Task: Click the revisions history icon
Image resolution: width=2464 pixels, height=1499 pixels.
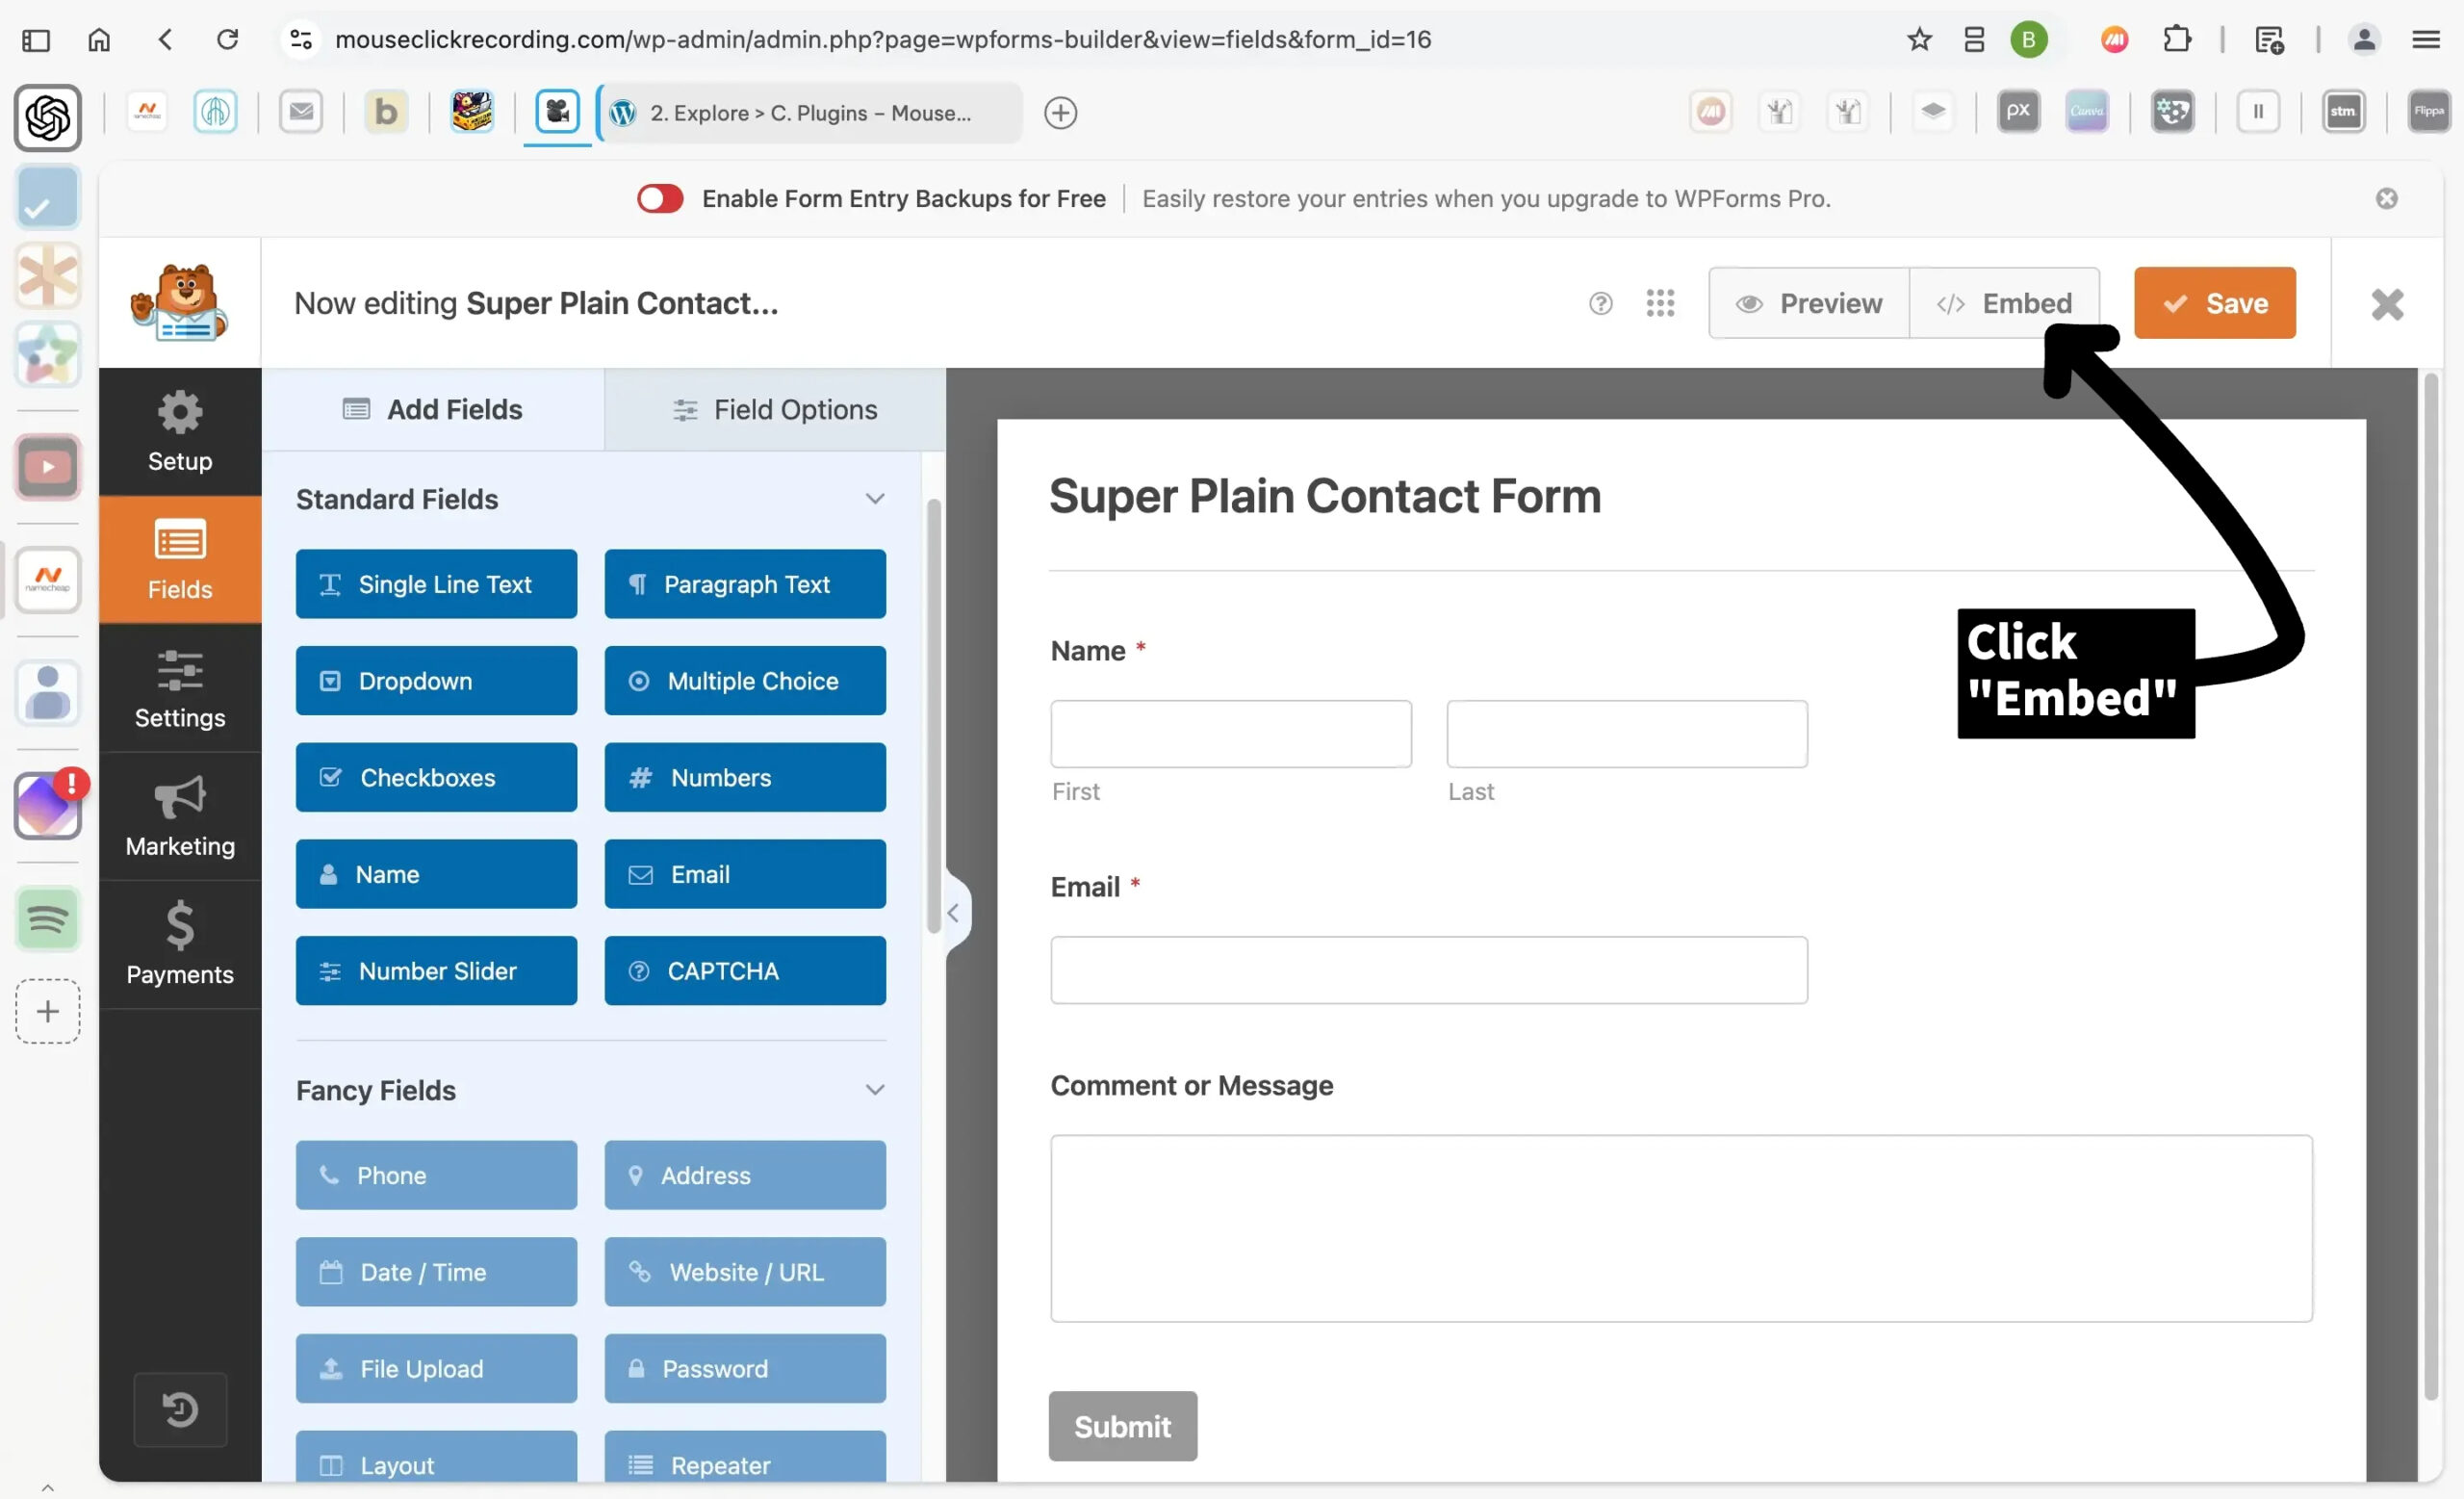Action: [x=180, y=1409]
